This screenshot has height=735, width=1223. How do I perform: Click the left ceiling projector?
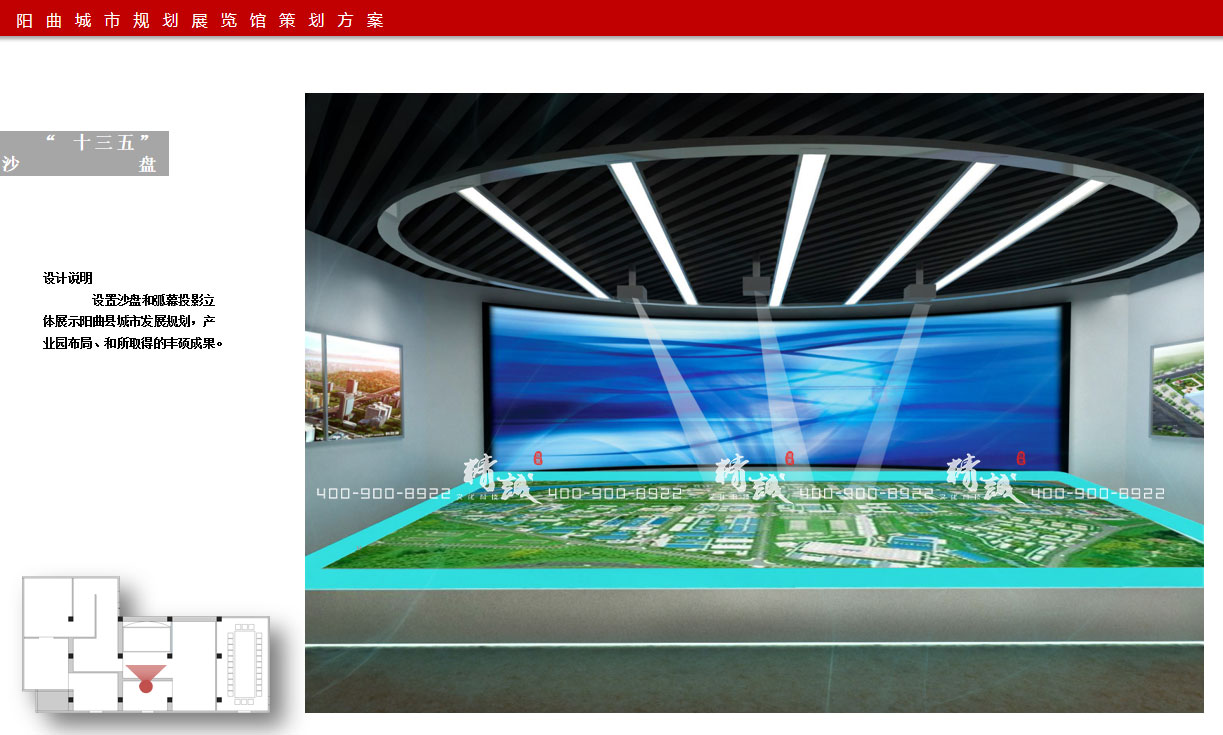(x=633, y=287)
